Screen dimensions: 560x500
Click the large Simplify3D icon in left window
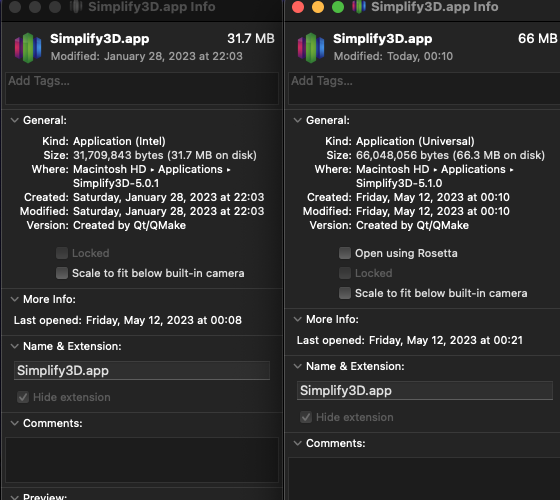click(28, 48)
